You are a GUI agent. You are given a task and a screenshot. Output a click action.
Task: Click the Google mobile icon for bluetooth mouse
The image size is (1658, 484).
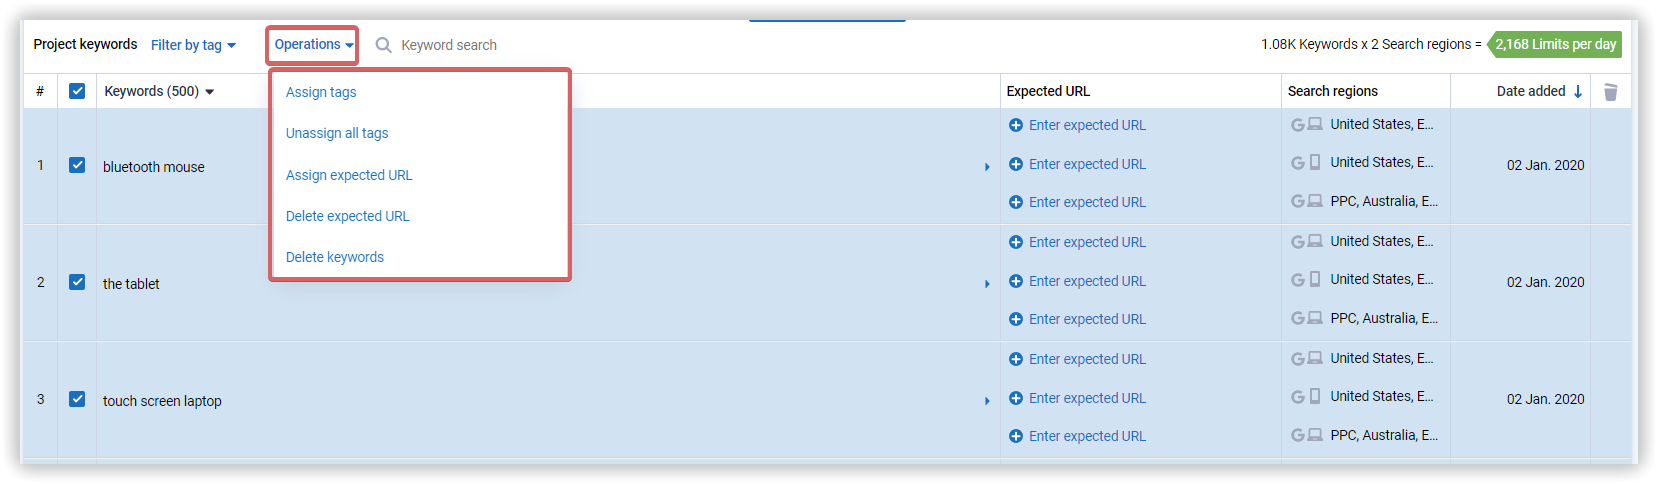(x=1306, y=162)
